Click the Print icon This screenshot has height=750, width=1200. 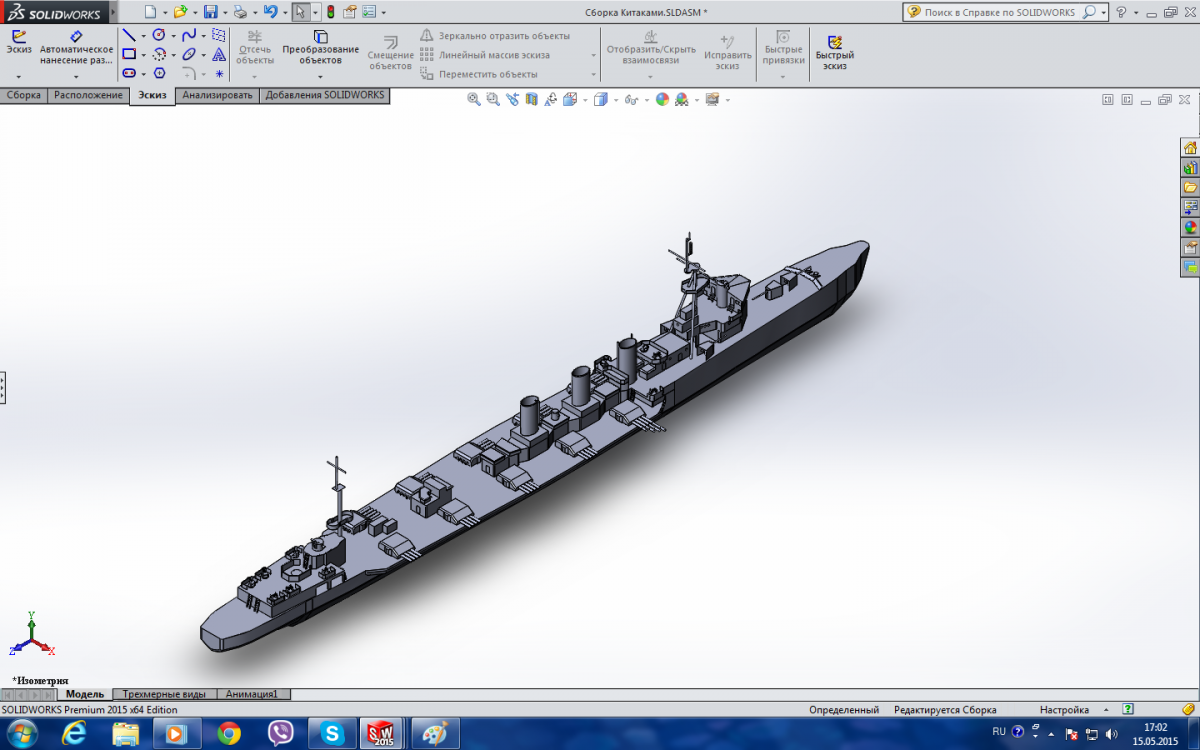pyautogui.click(x=240, y=12)
